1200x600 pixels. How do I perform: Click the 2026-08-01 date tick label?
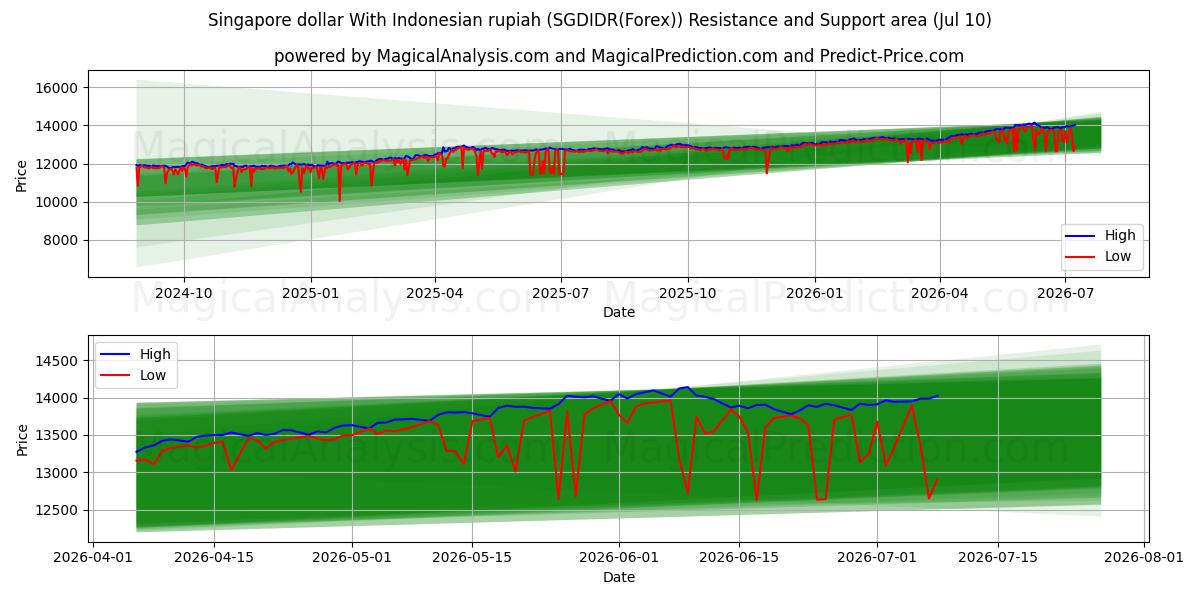(1144, 558)
